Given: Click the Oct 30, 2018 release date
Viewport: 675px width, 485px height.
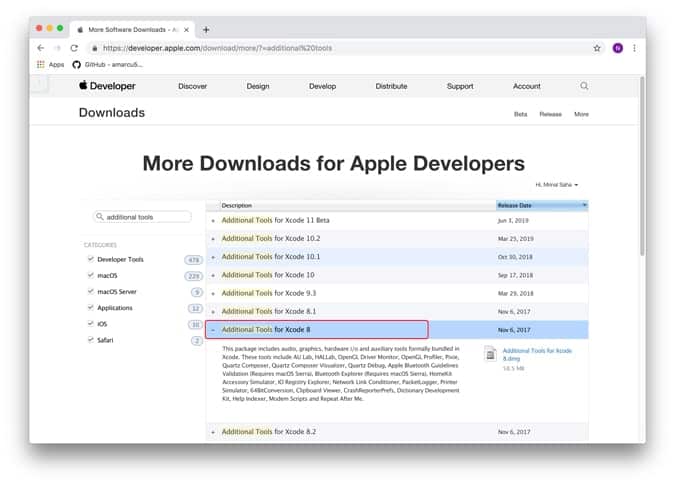Looking at the screenshot, I should (515, 257).
